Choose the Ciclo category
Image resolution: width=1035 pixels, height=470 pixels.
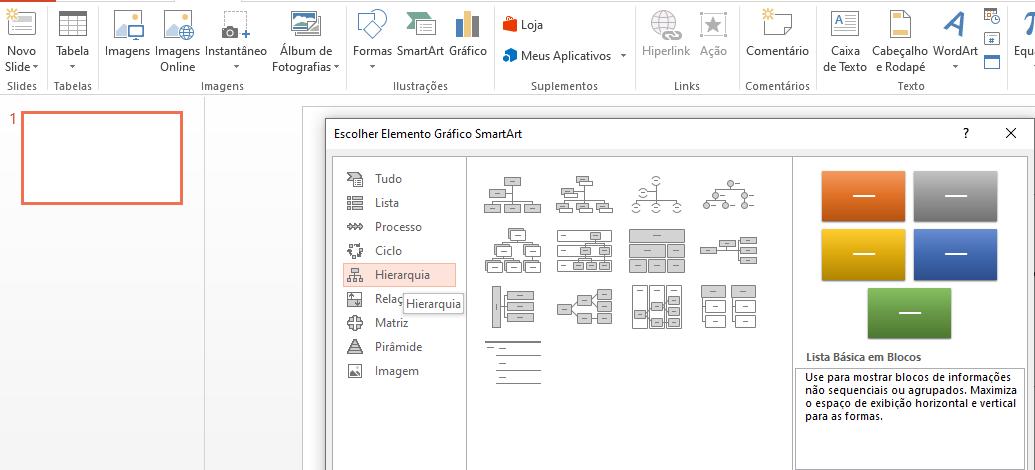388,251
